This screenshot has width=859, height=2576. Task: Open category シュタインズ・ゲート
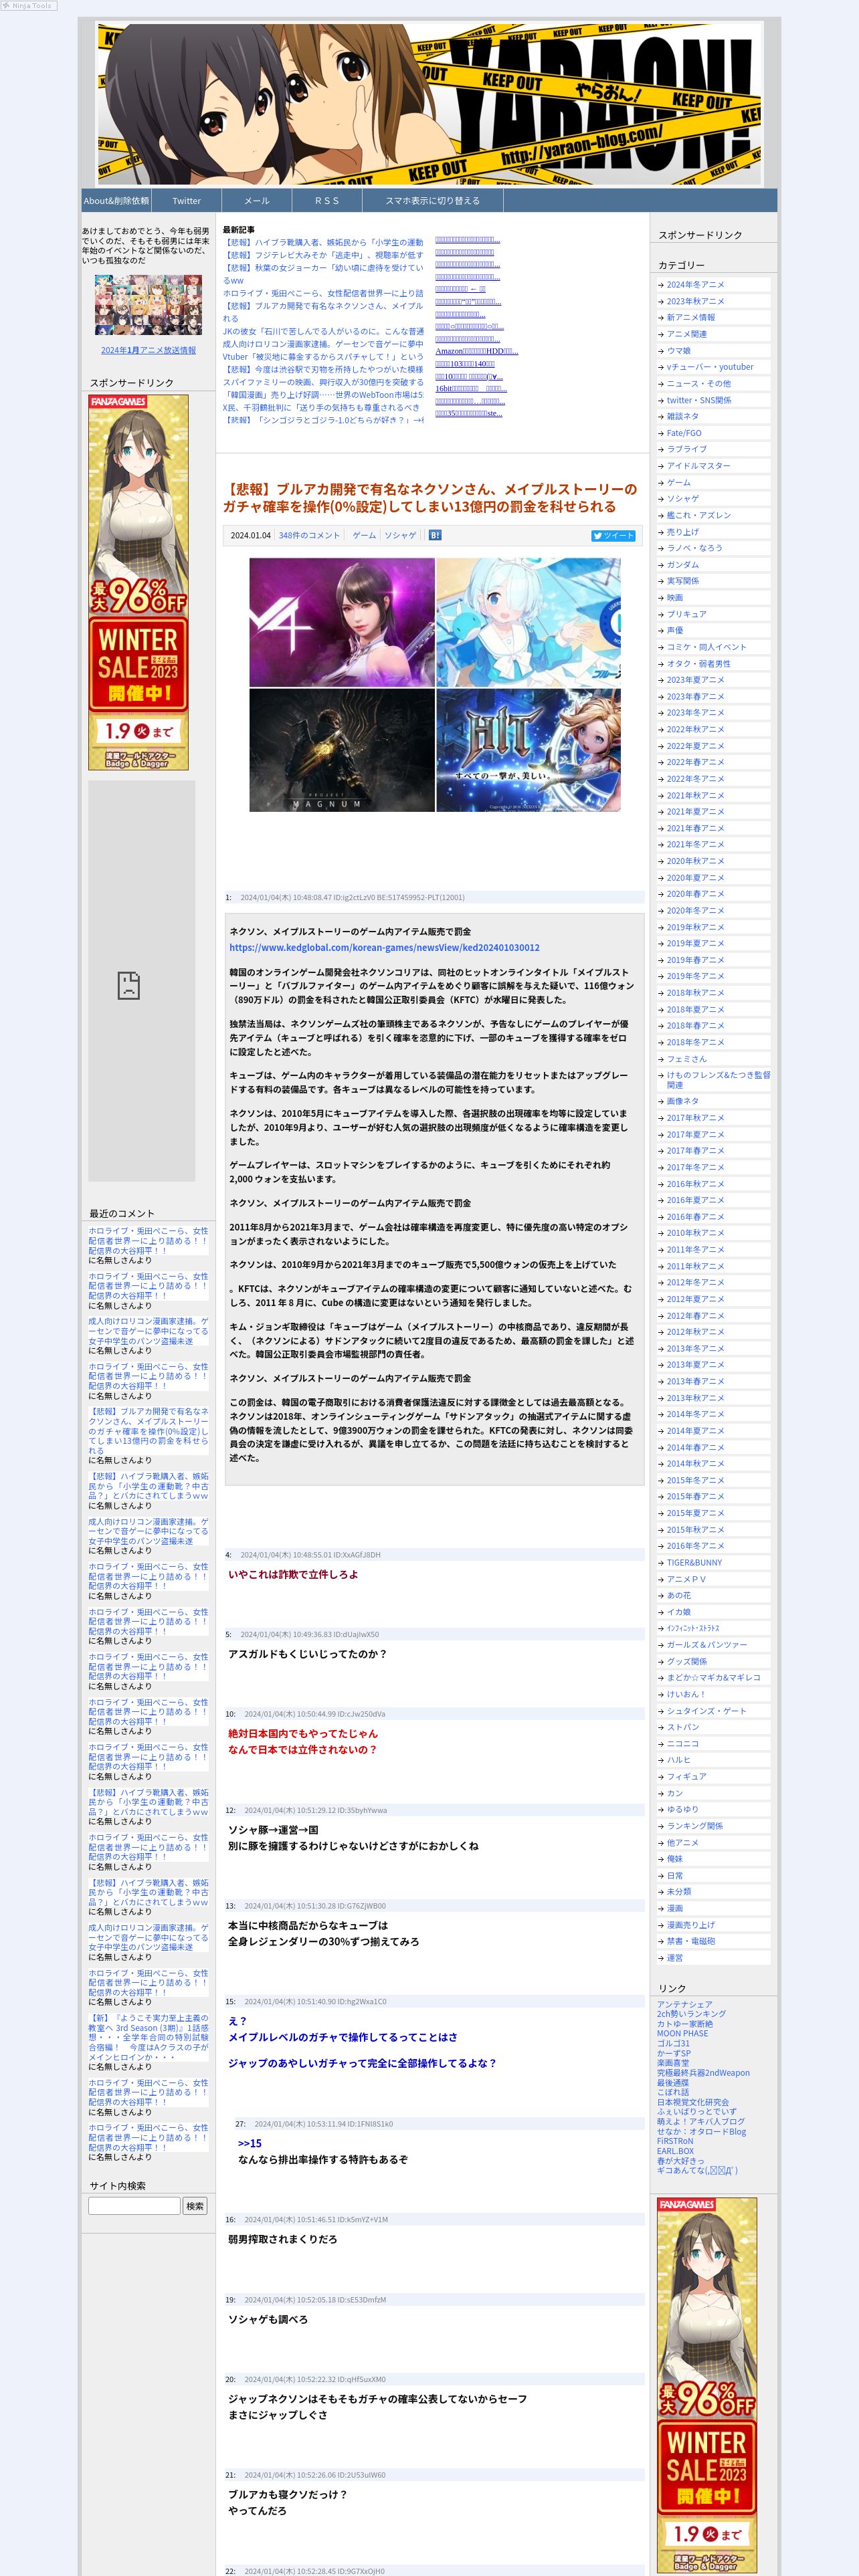[x=707, y=1711]
